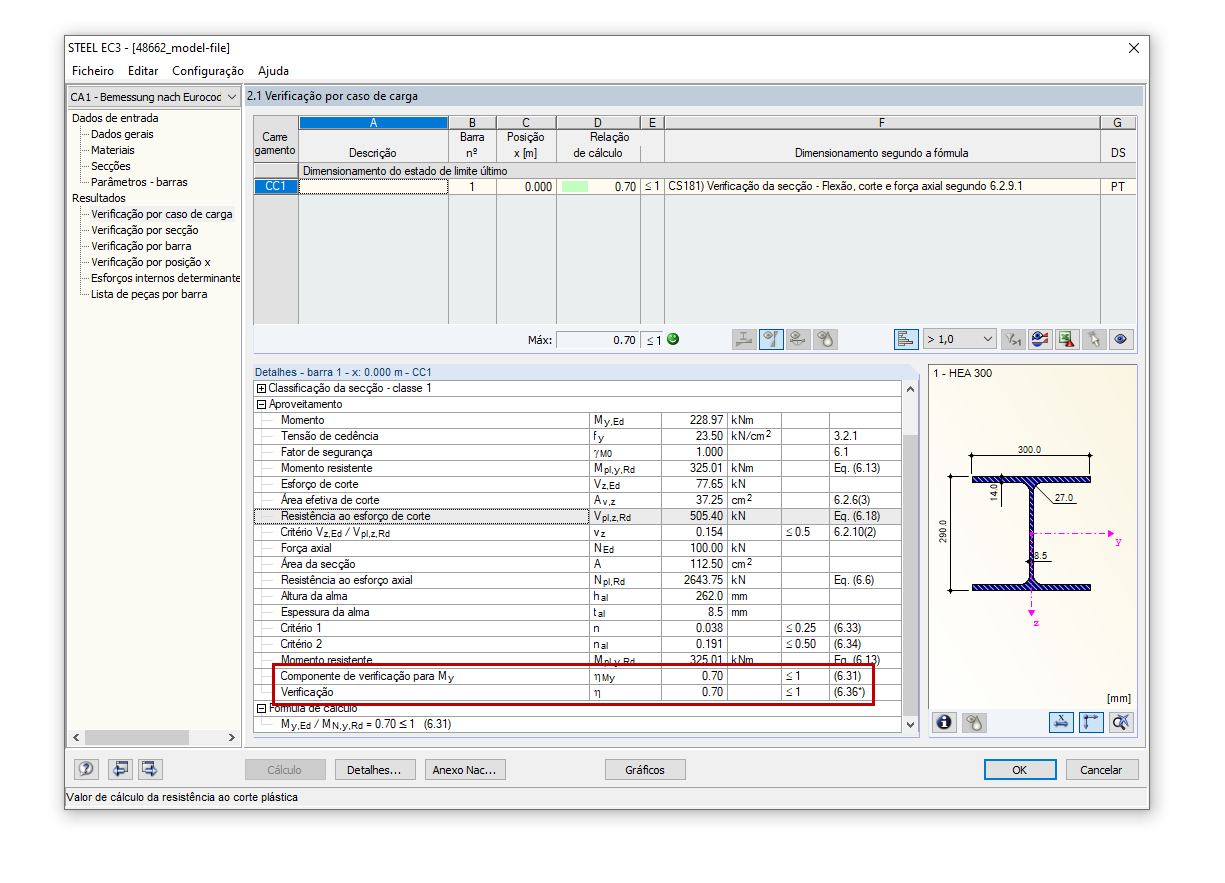Screen dimensions: 1225x883
Task: Click the Máx 0.70 value field
Action: pos(598,340)
